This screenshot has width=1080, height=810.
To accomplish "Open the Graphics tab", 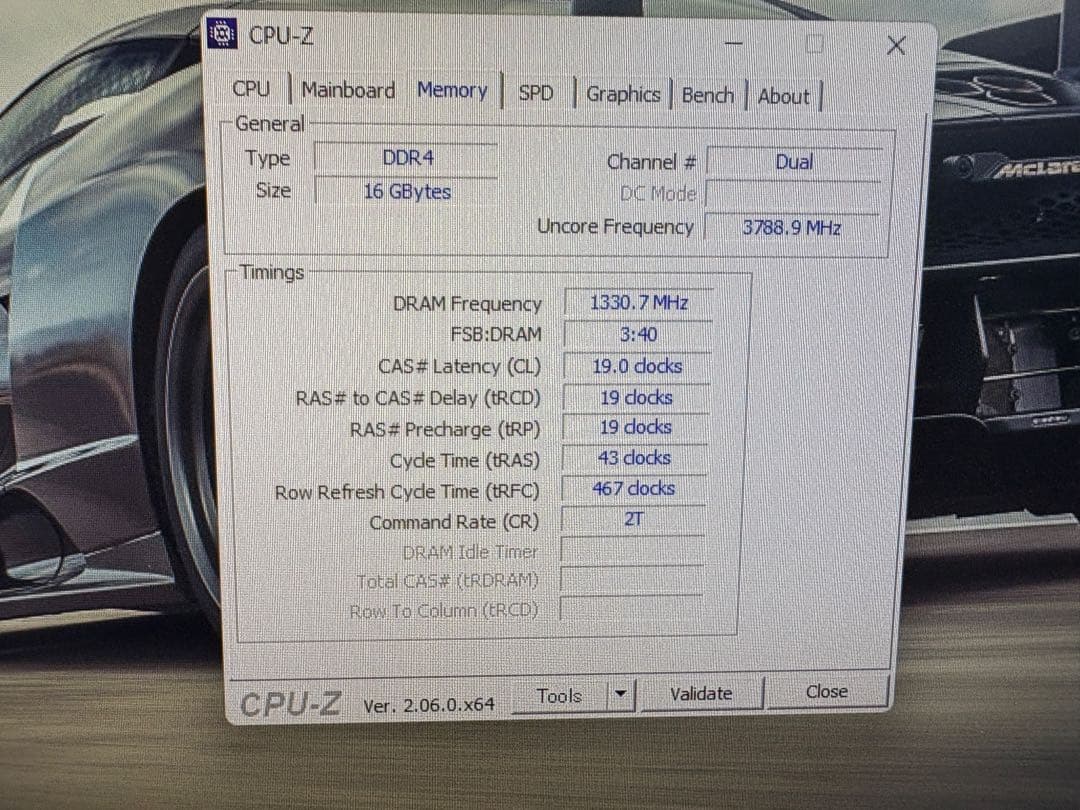I will coord(623,94).
